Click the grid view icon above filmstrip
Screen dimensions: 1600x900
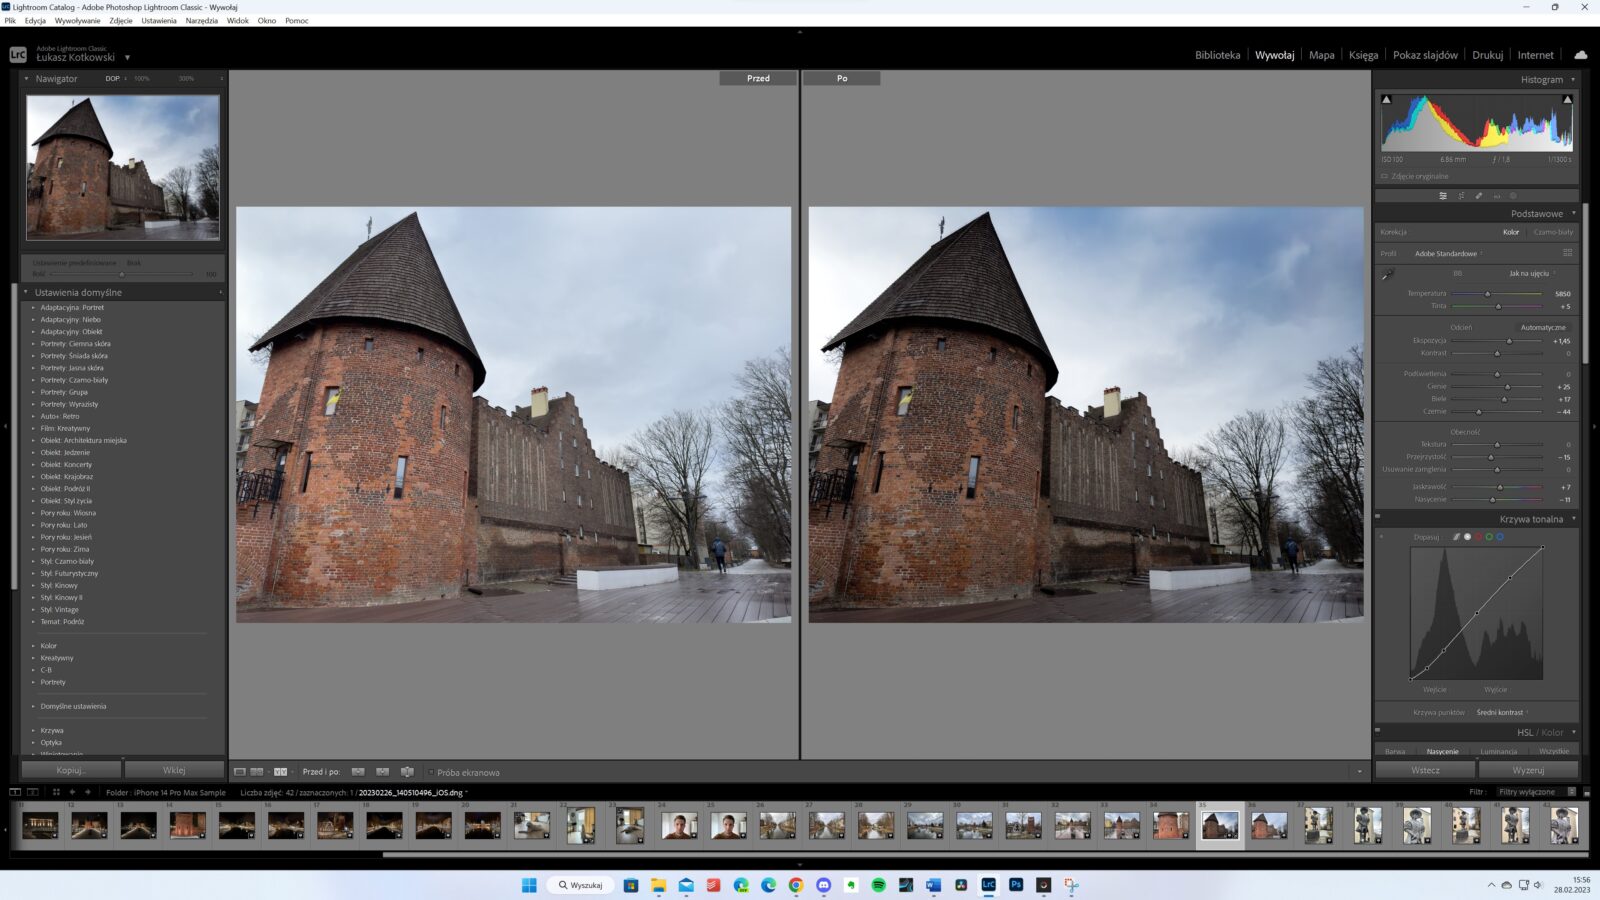pyautogui.click(x=56, y=792)
